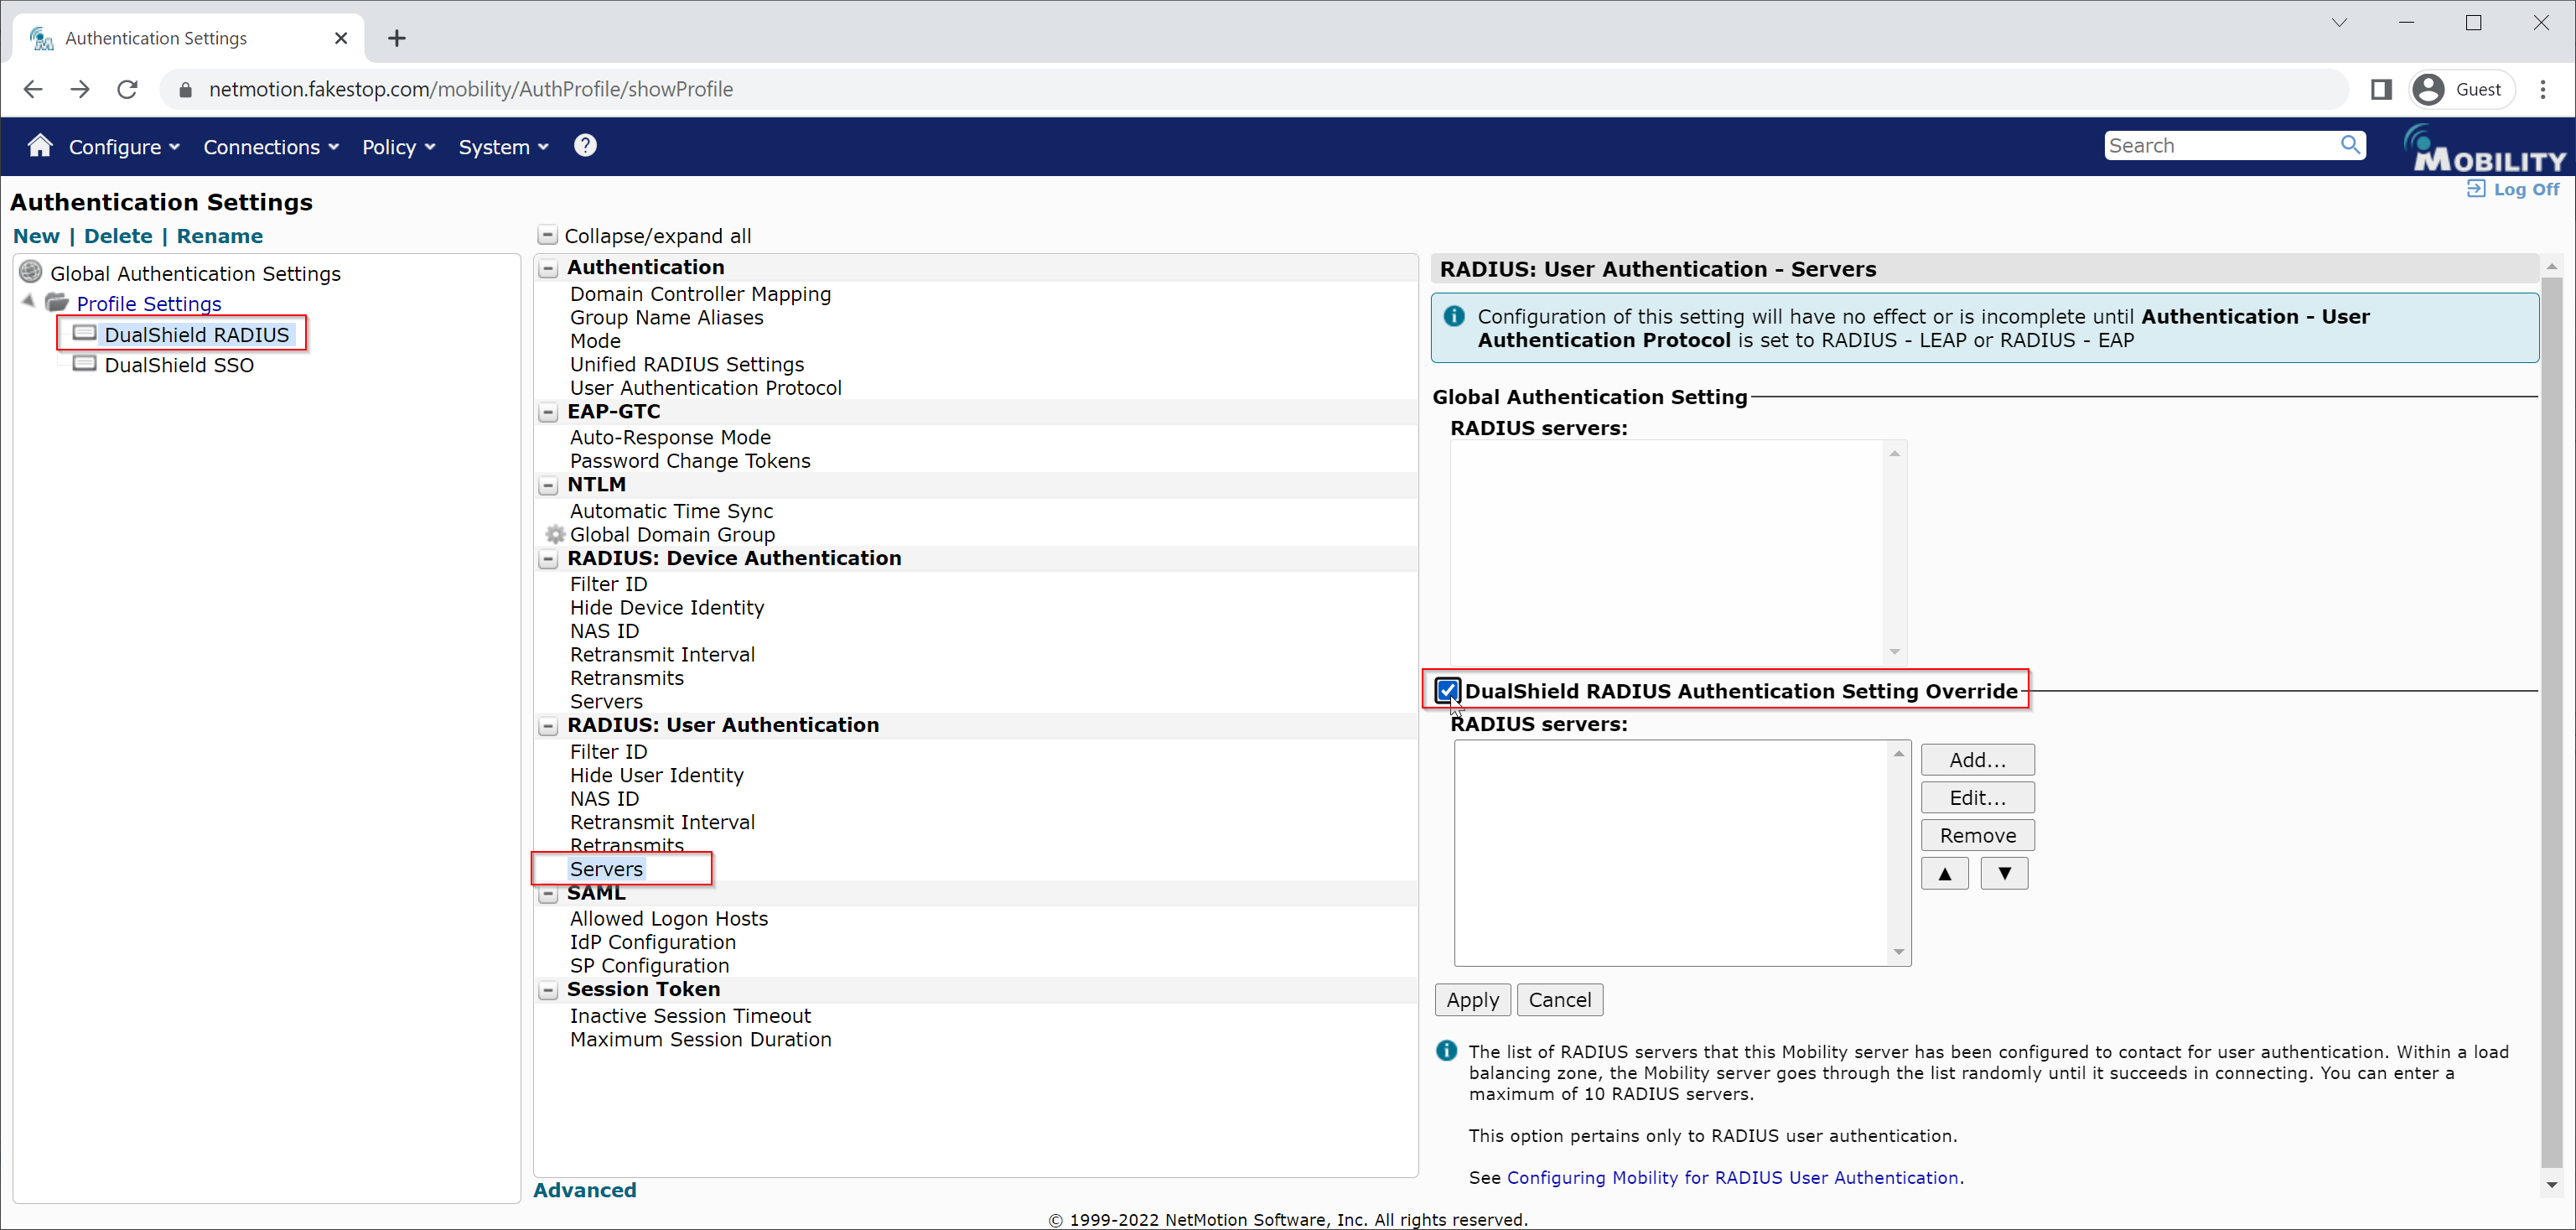The width and height of the screenshot is (2576, 1230).
Task: Collapse the Profile Settings tree node
Action: (x=29, y=301)
